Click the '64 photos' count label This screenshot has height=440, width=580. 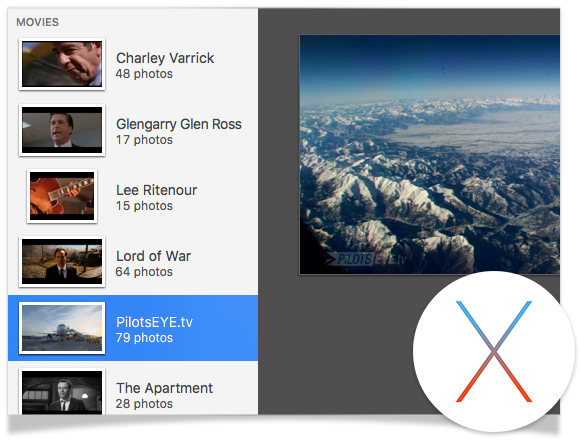coord(144,272)
